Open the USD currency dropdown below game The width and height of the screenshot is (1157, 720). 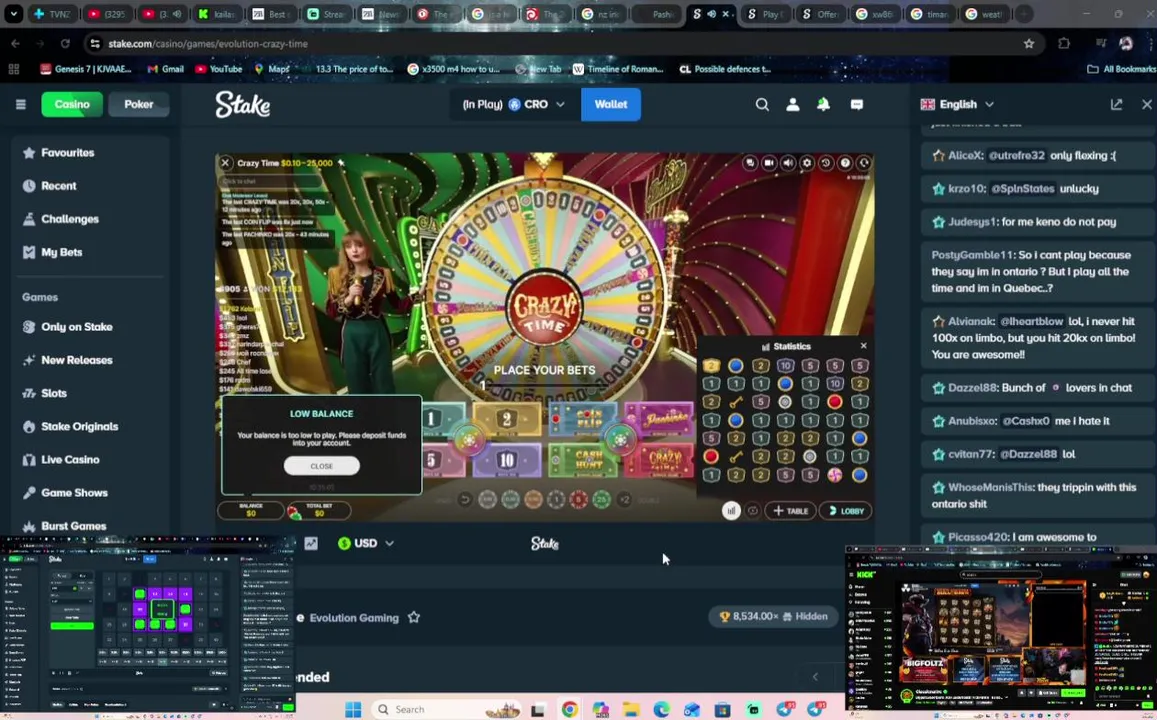(366, 544)
